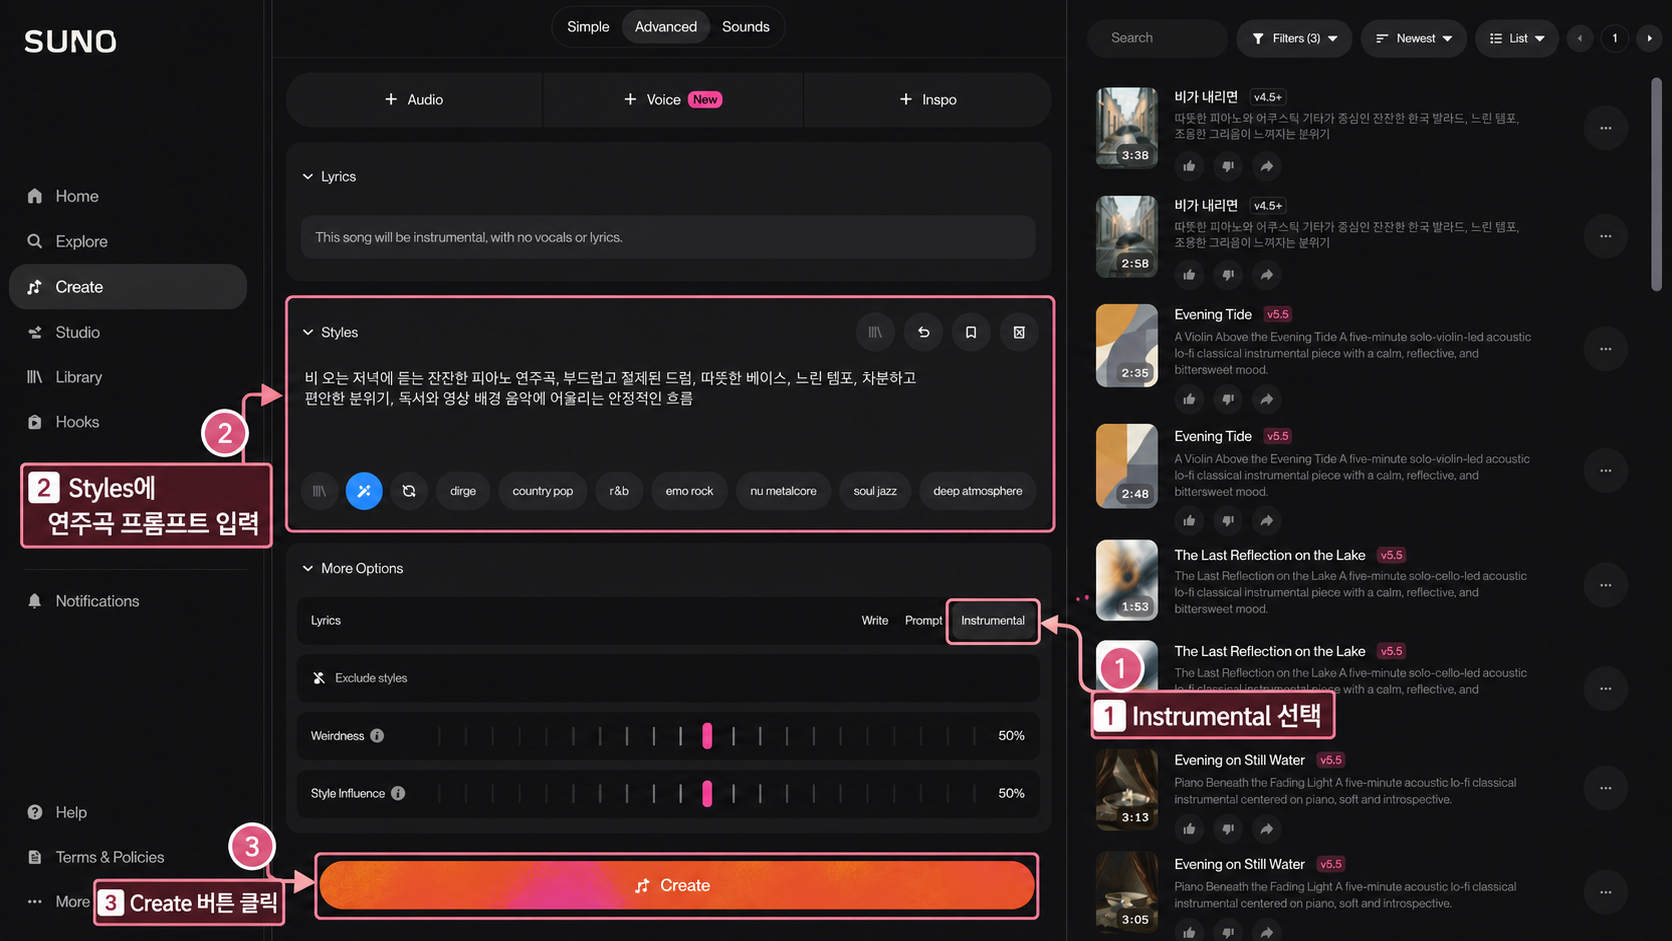The height and width of the screenshot is (941, 1672).
Task: Share the 2:48 Evening Tide song
Action: (1266, 521)
